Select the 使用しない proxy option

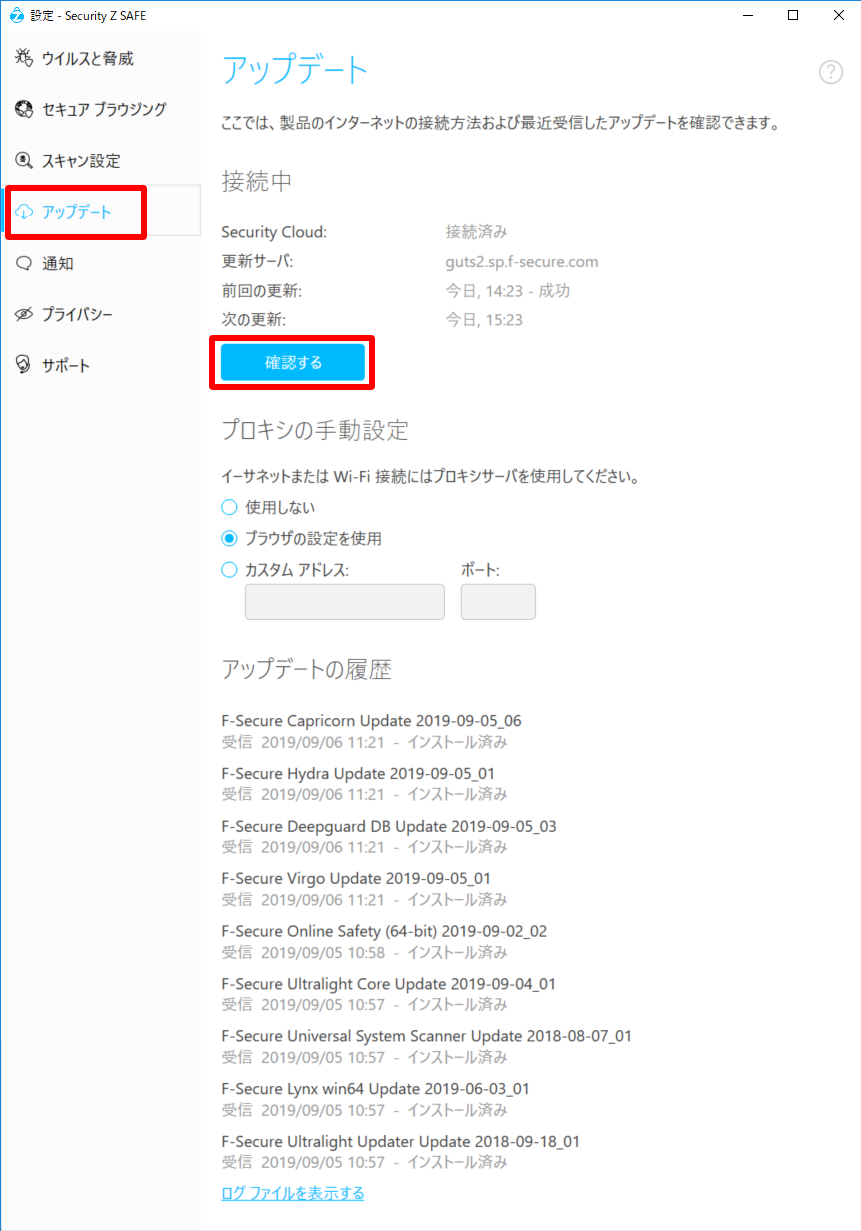pyautogui.click(x=229, y=507)
